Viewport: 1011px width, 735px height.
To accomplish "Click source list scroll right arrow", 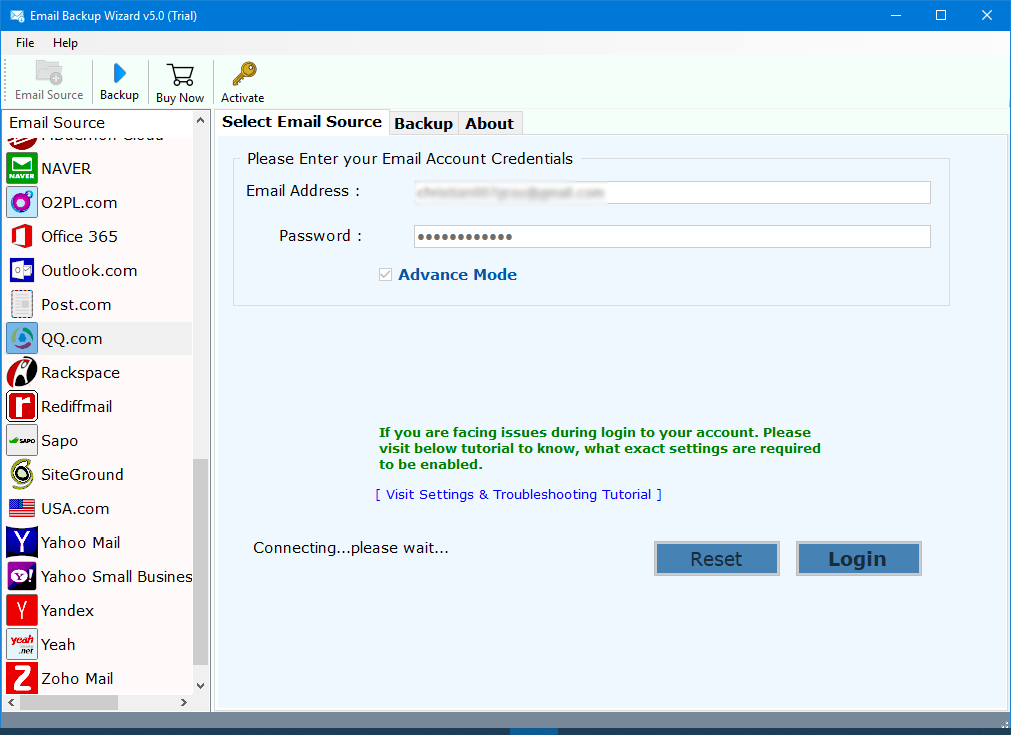I will (184, 703).
